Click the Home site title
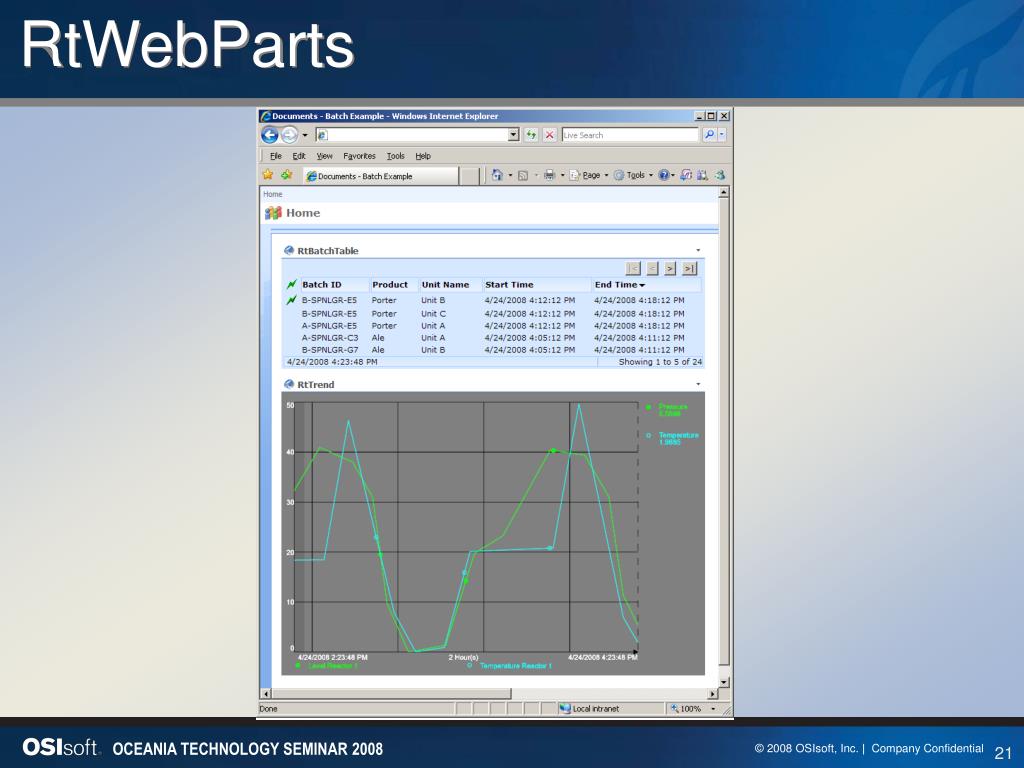 coord(303,213)
